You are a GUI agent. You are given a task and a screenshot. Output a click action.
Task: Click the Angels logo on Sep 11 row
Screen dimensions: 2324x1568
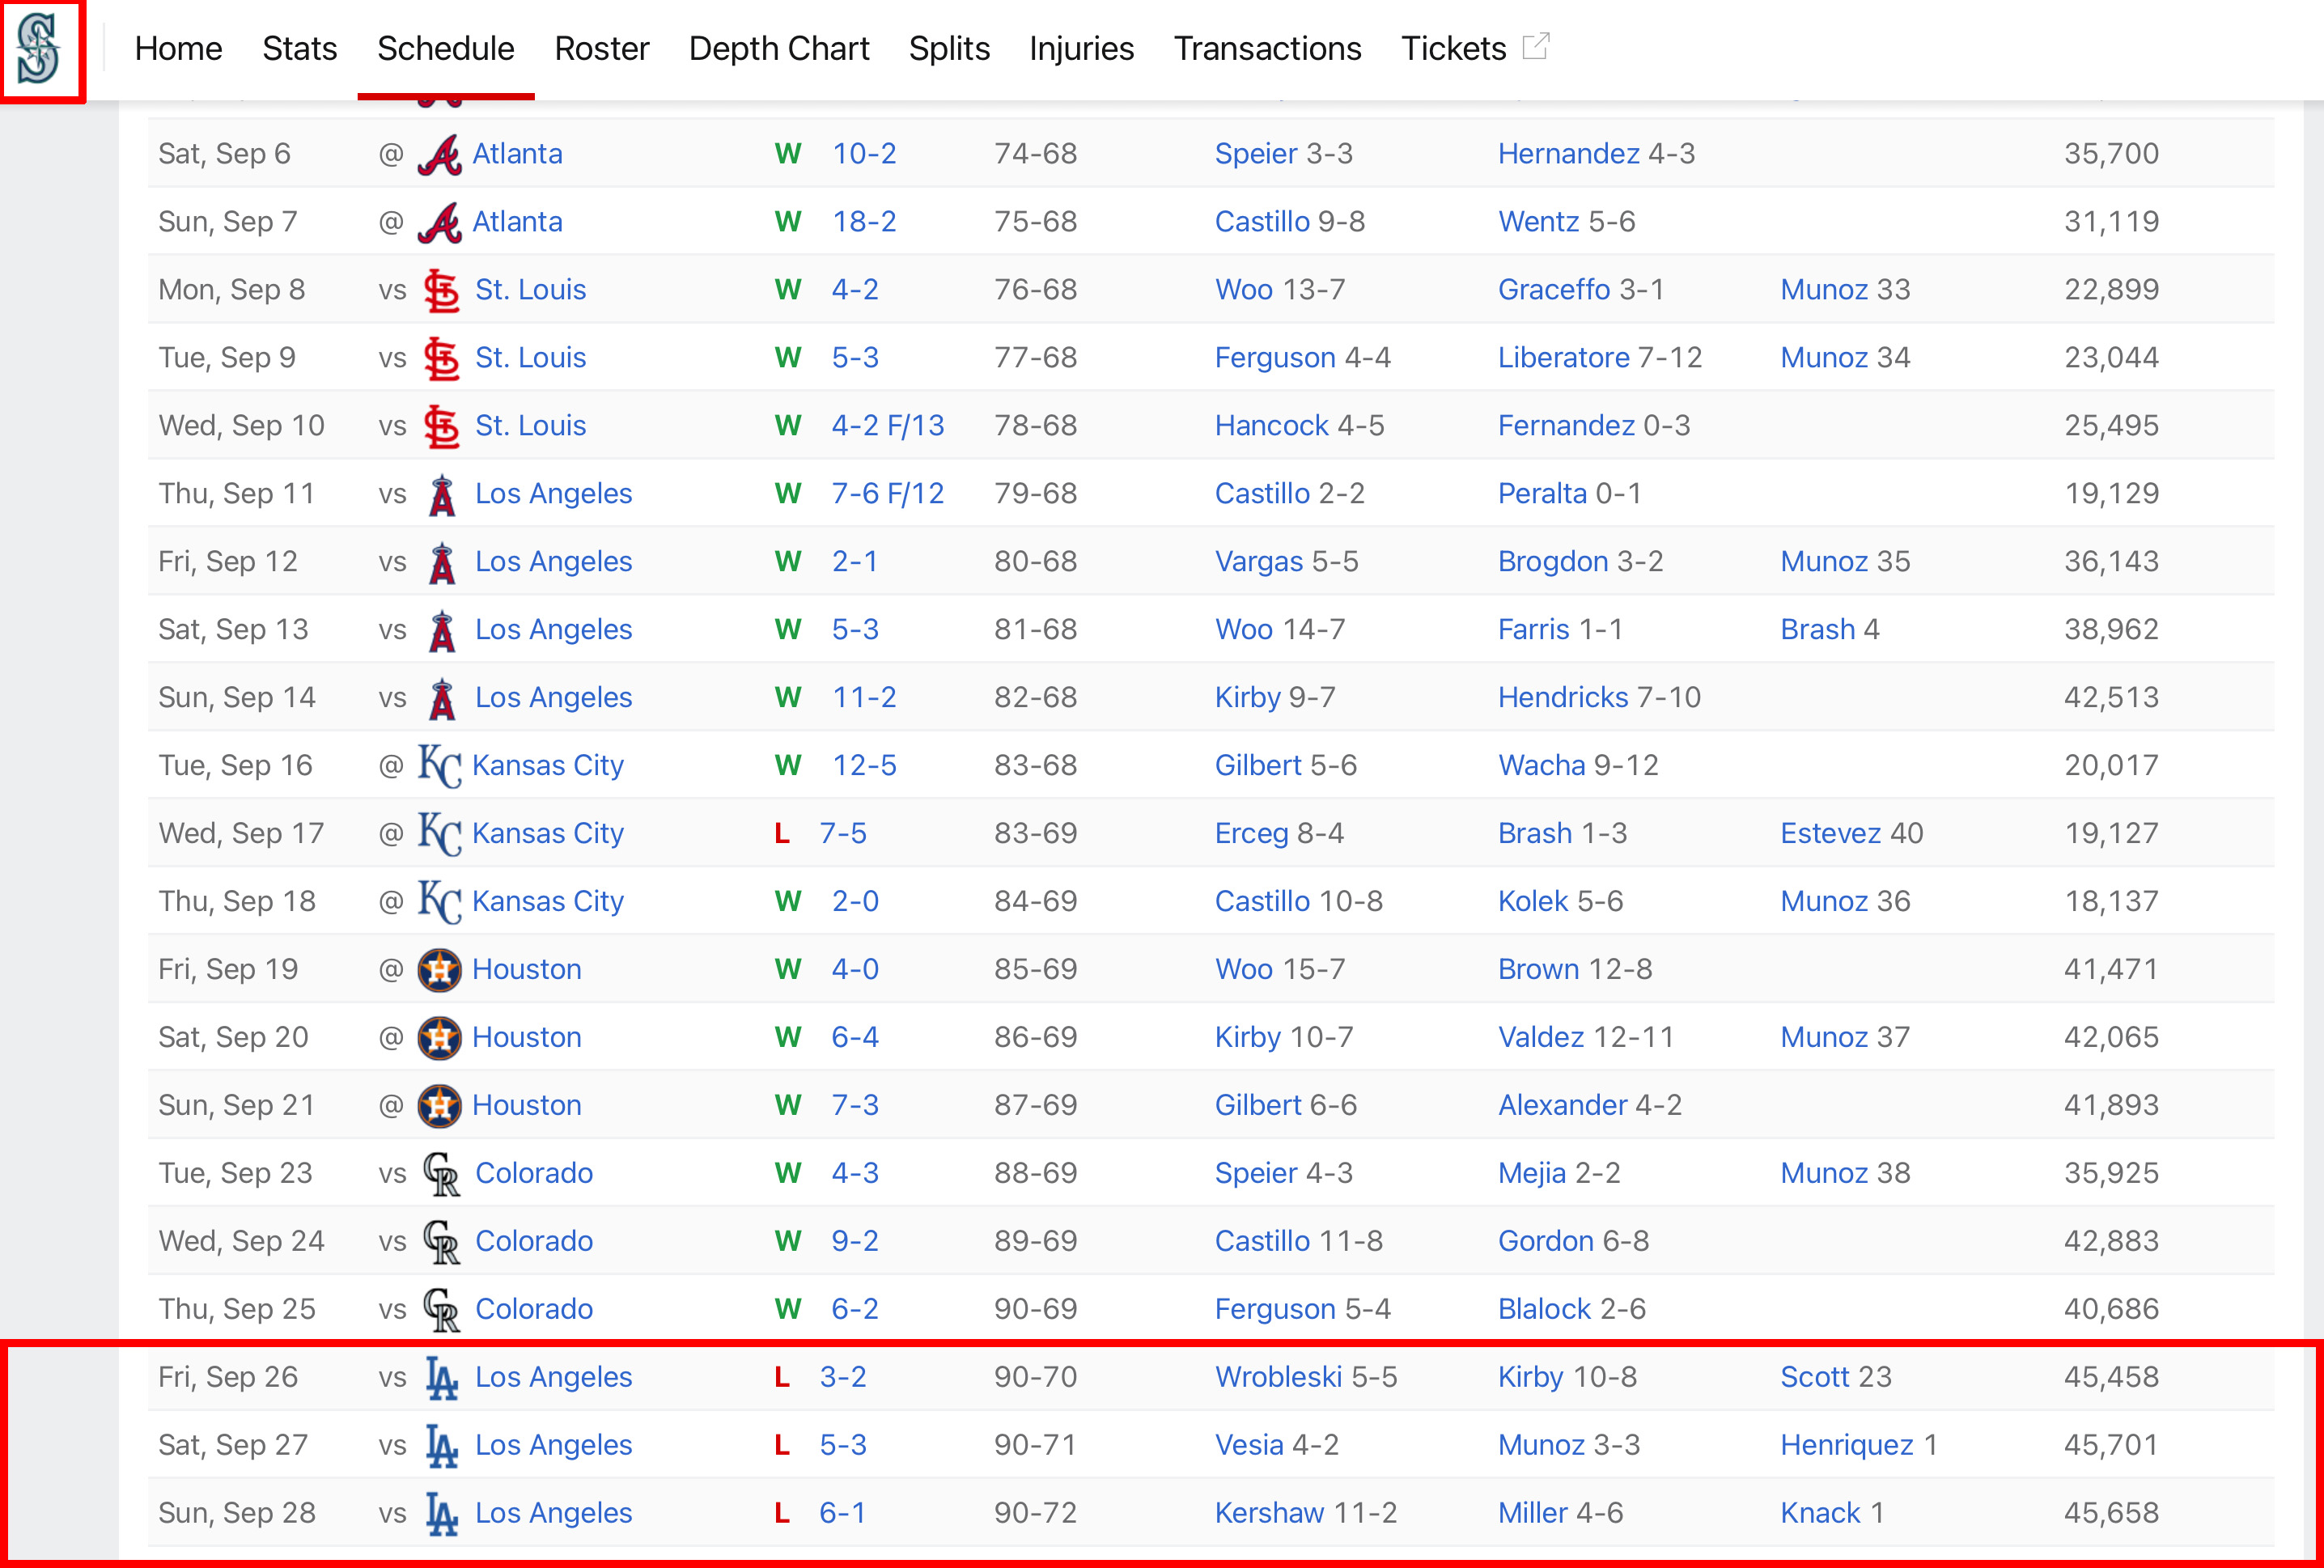coord(441,494)
